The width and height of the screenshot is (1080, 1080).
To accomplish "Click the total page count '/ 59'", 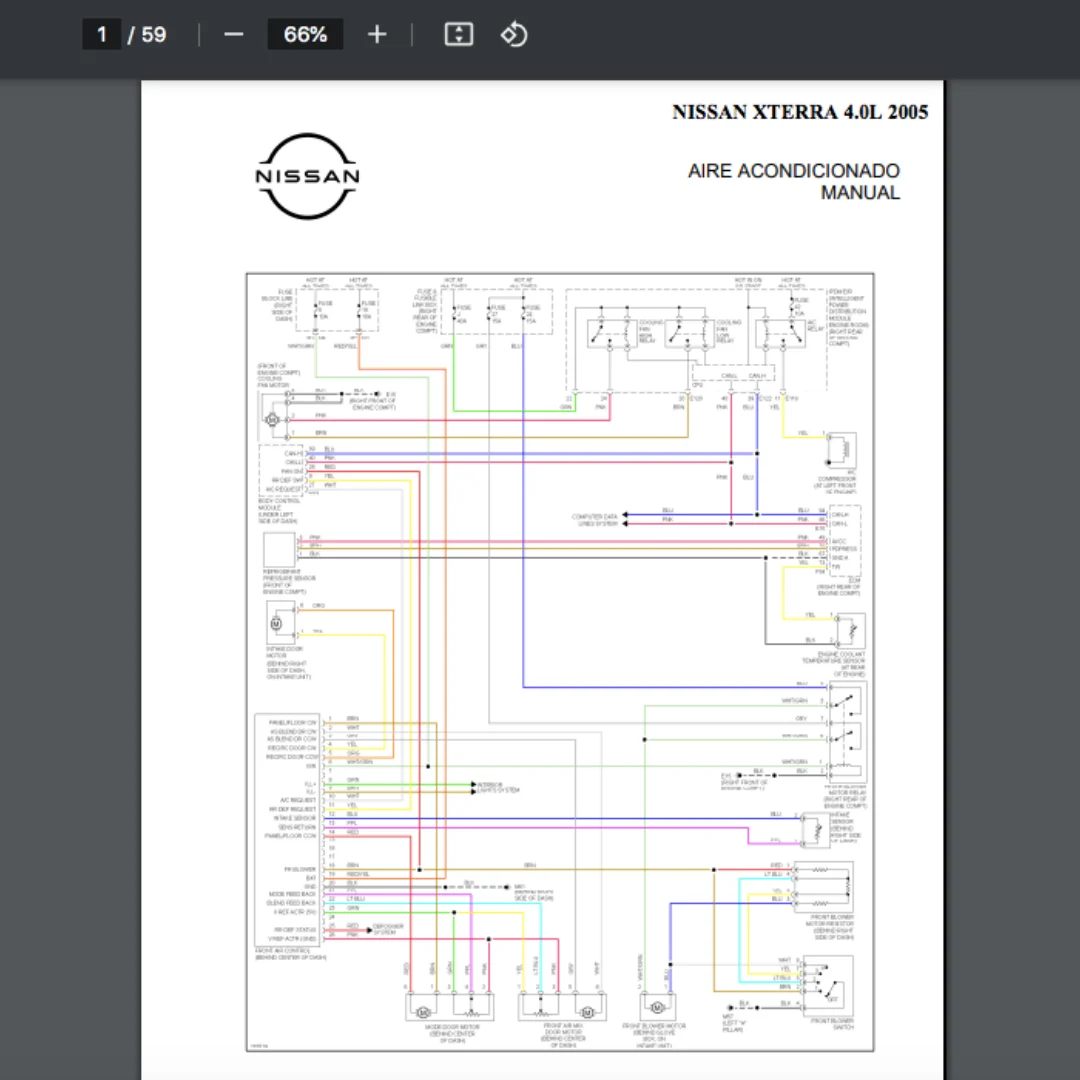I will pos(147,34).
